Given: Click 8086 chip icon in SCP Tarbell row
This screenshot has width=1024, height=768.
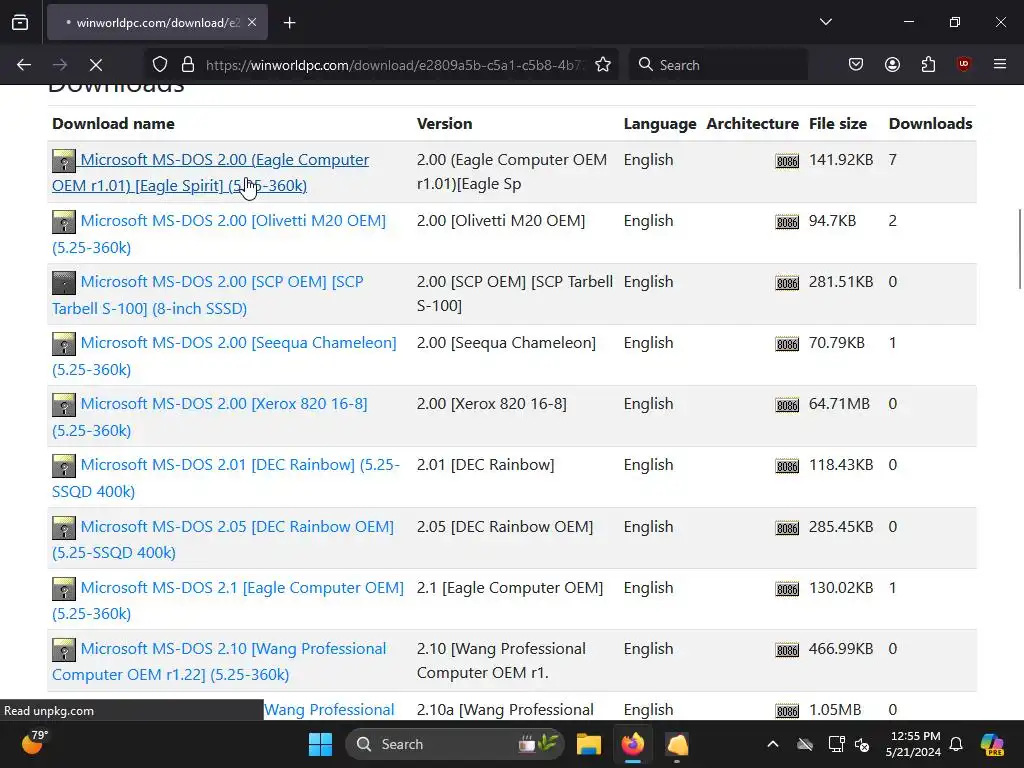Looking at the screenshot, I should tap(787, 283).
